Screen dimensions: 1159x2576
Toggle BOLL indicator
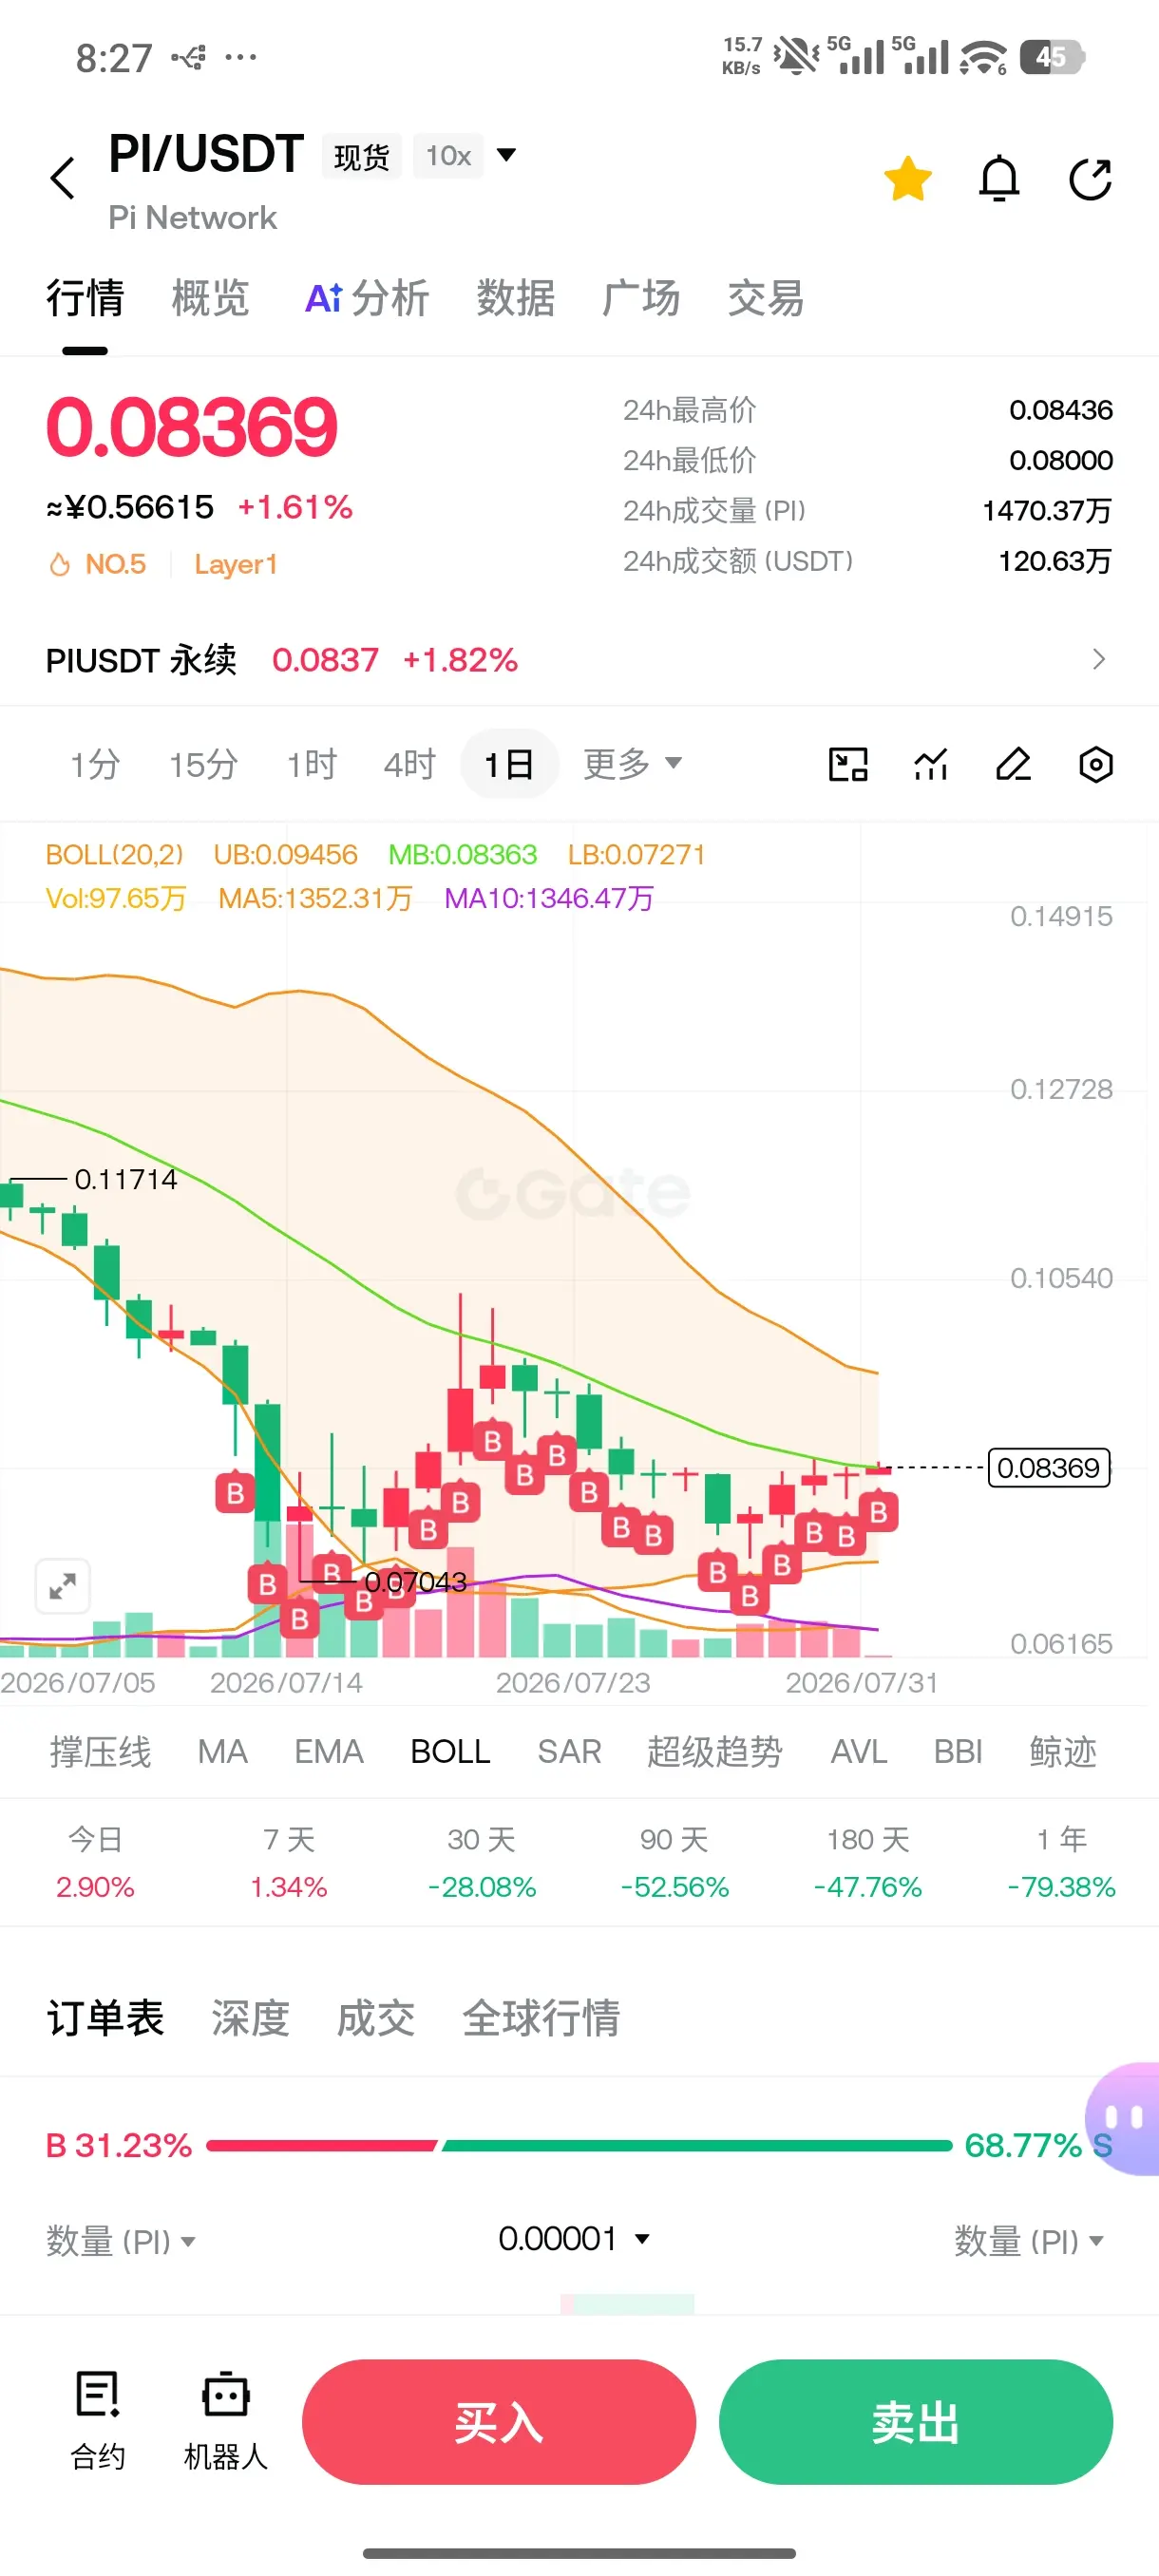point(450,1752)
